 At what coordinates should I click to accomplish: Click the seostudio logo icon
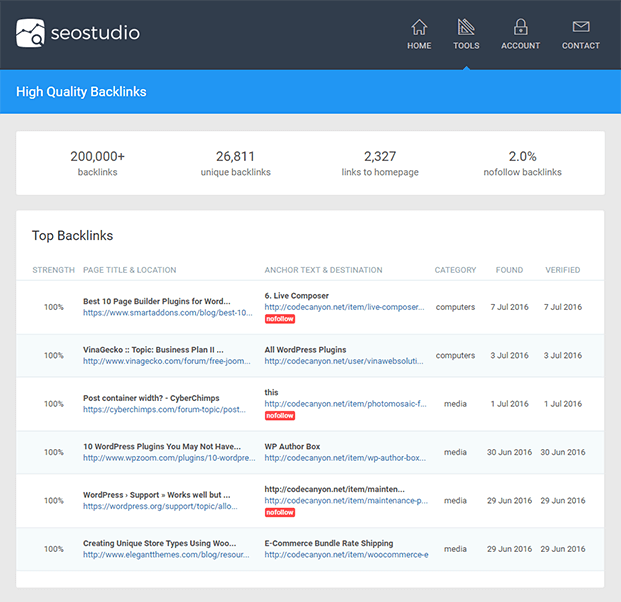click(x=30, y=33)
